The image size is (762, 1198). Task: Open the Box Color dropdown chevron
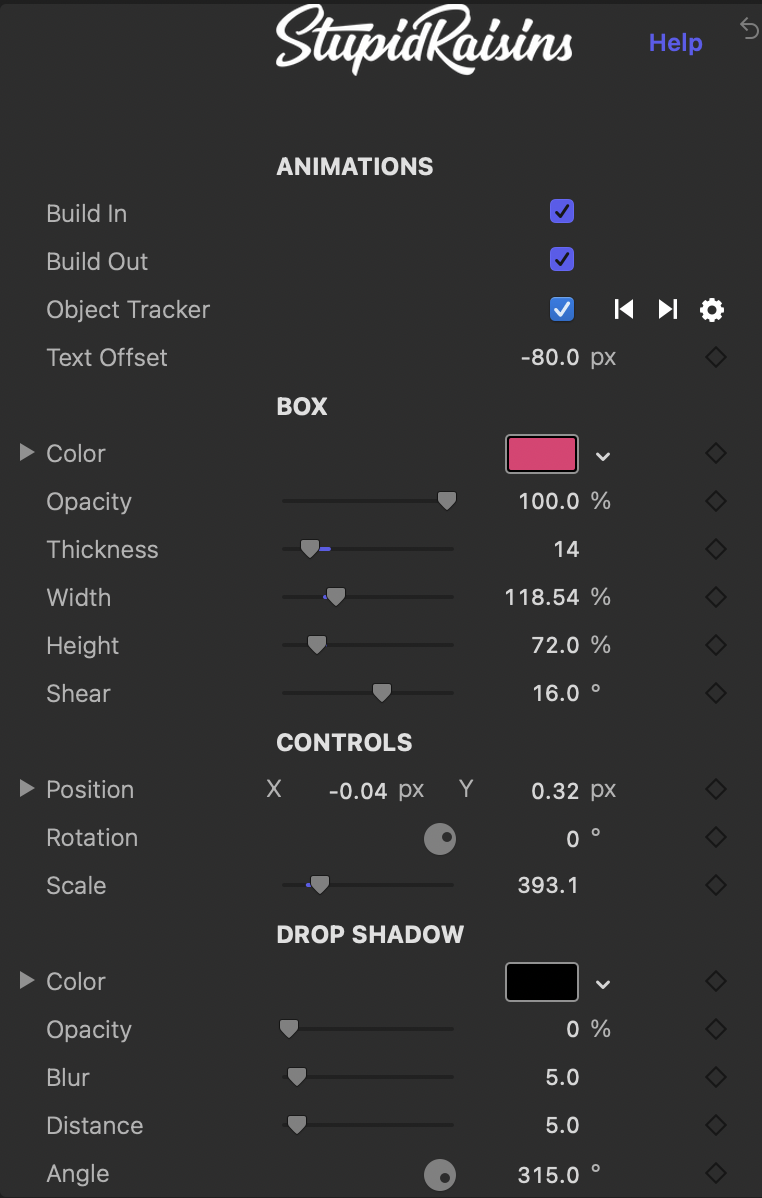(603, 456)
